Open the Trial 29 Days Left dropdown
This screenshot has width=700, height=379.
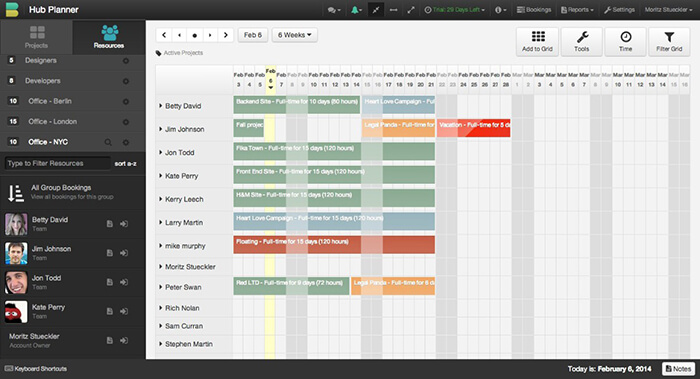(454, 10)
